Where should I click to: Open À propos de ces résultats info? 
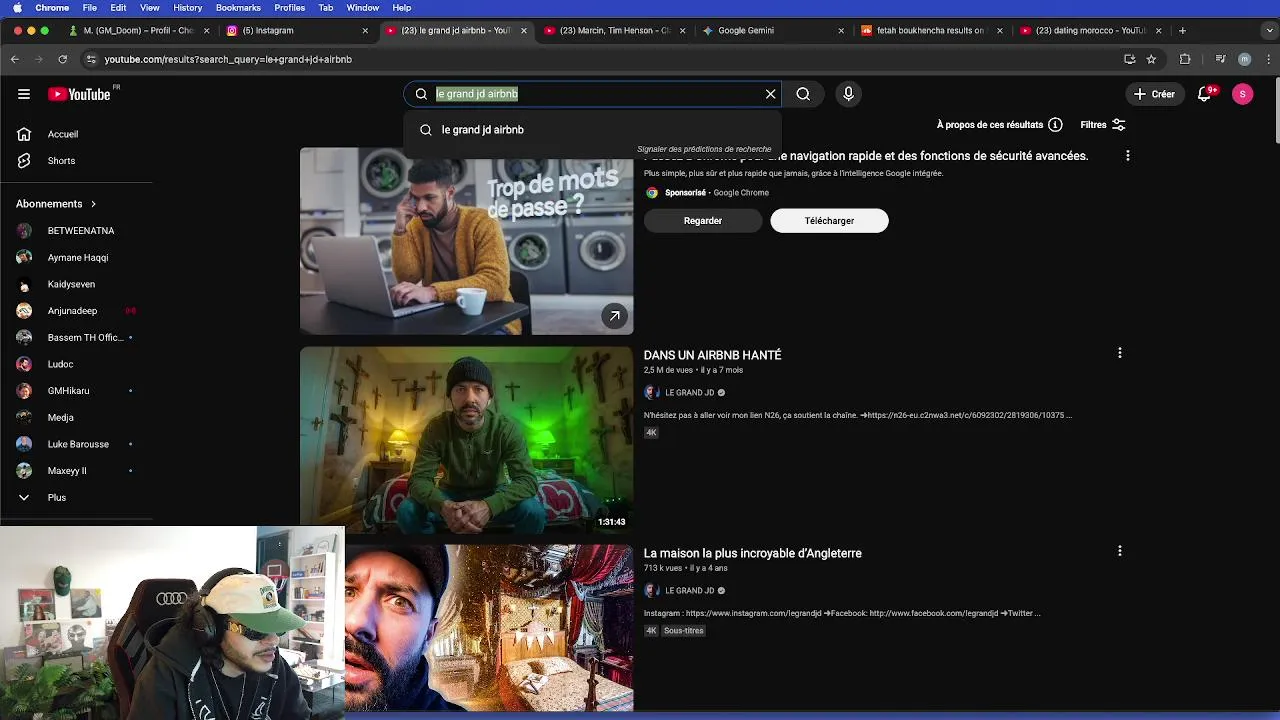[999, 125]
